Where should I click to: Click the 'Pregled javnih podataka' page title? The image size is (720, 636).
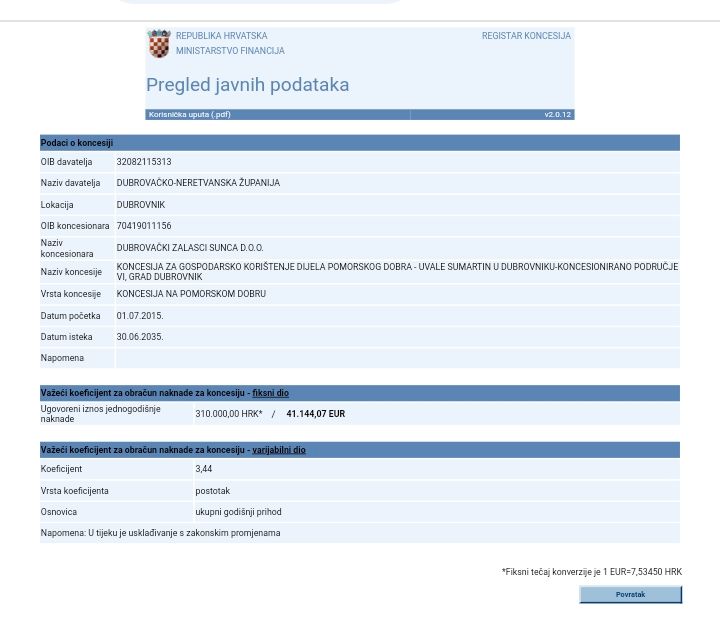tap(247, 85)
